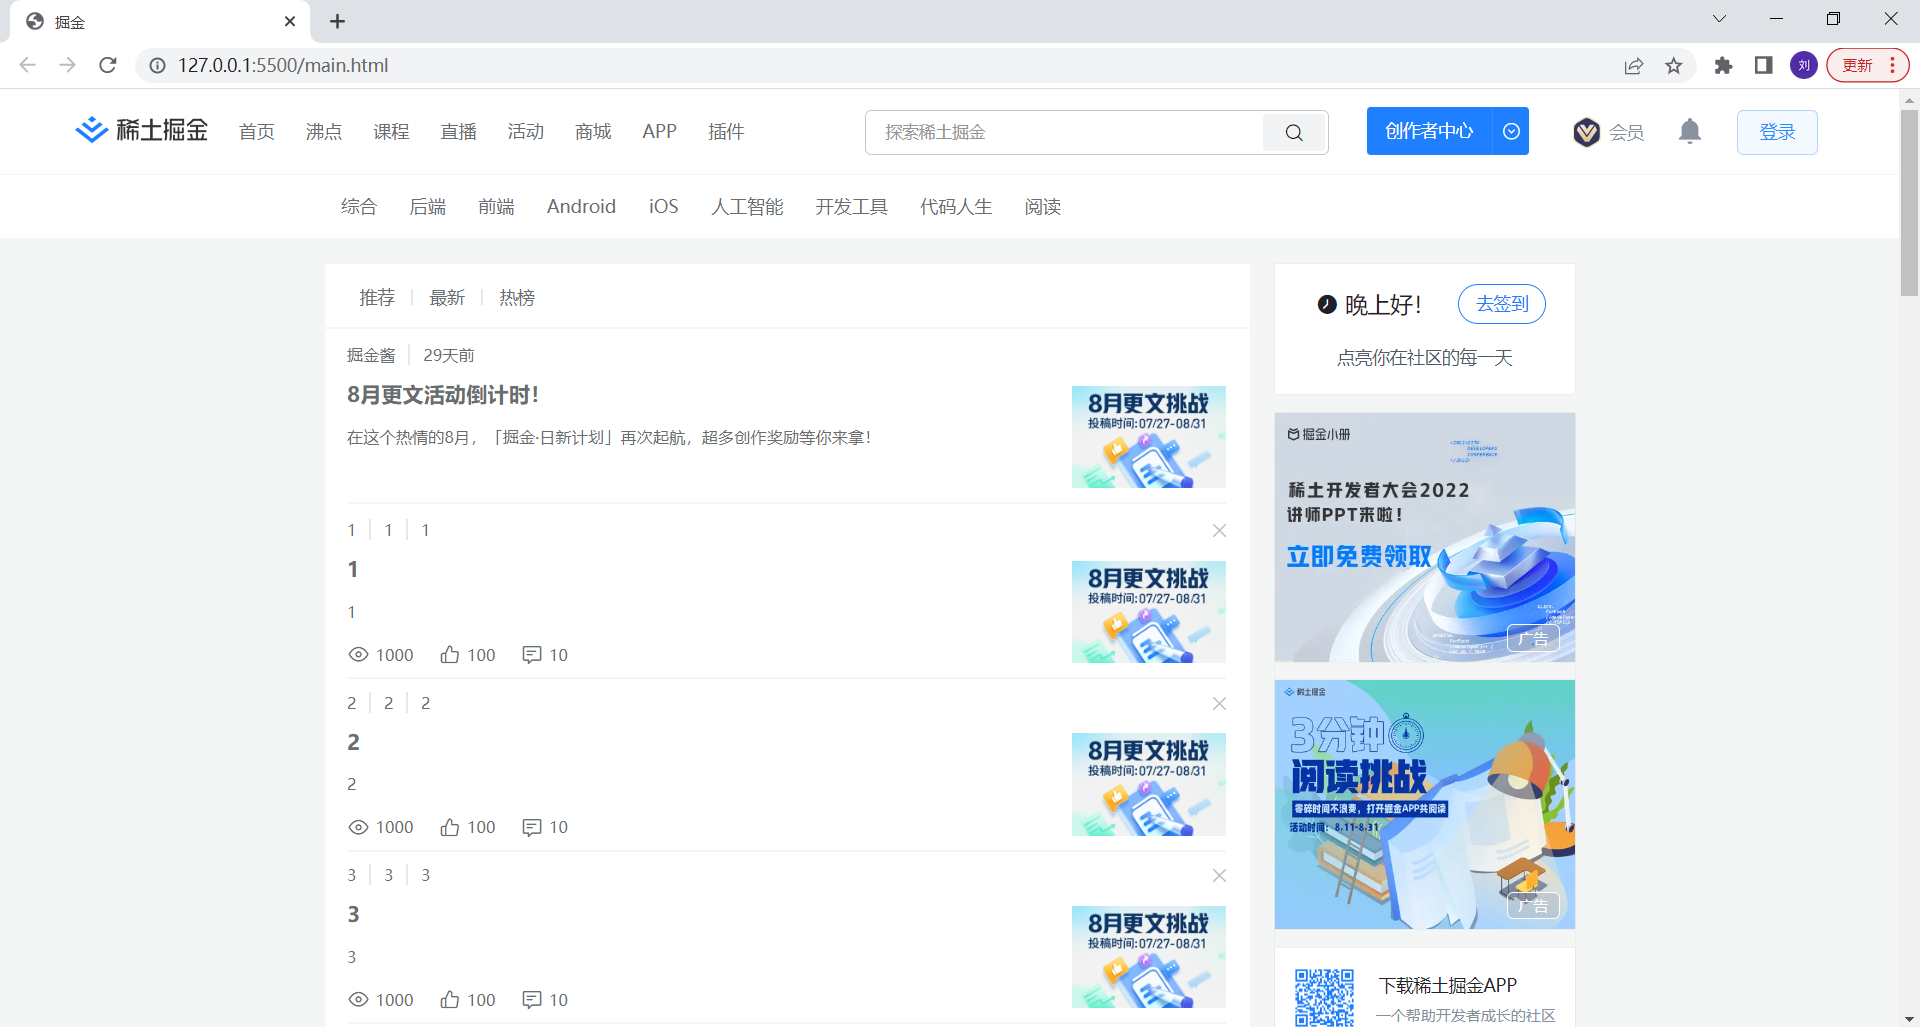Click the 去签到 button

point(1501,304)
